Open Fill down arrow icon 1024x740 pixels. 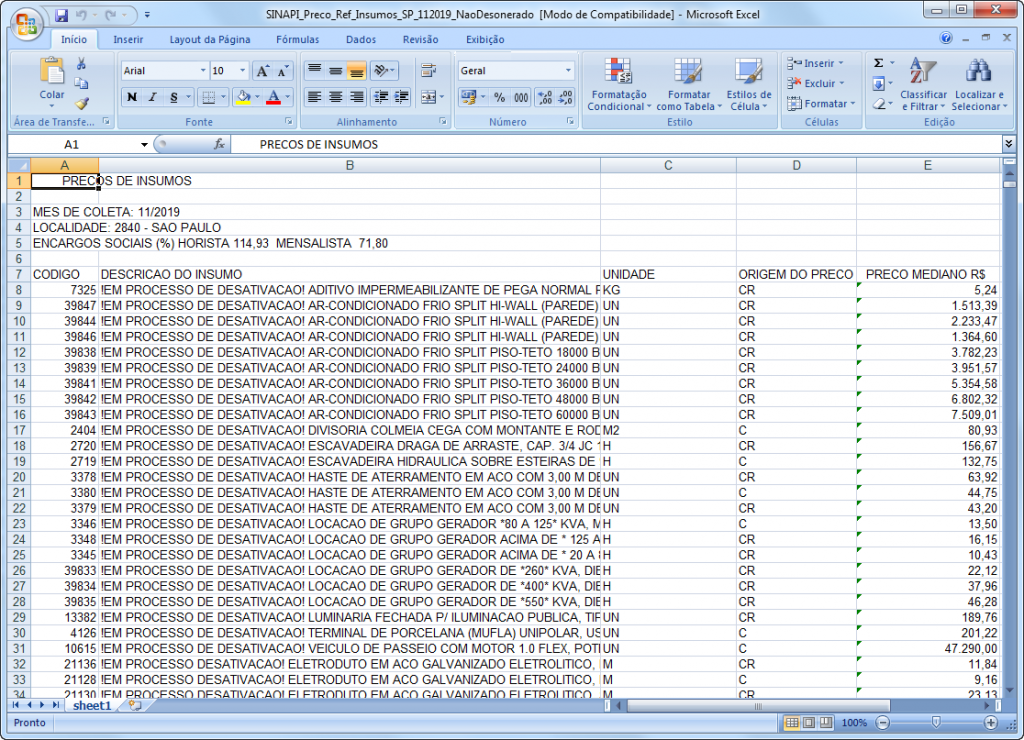coord(879,84)
